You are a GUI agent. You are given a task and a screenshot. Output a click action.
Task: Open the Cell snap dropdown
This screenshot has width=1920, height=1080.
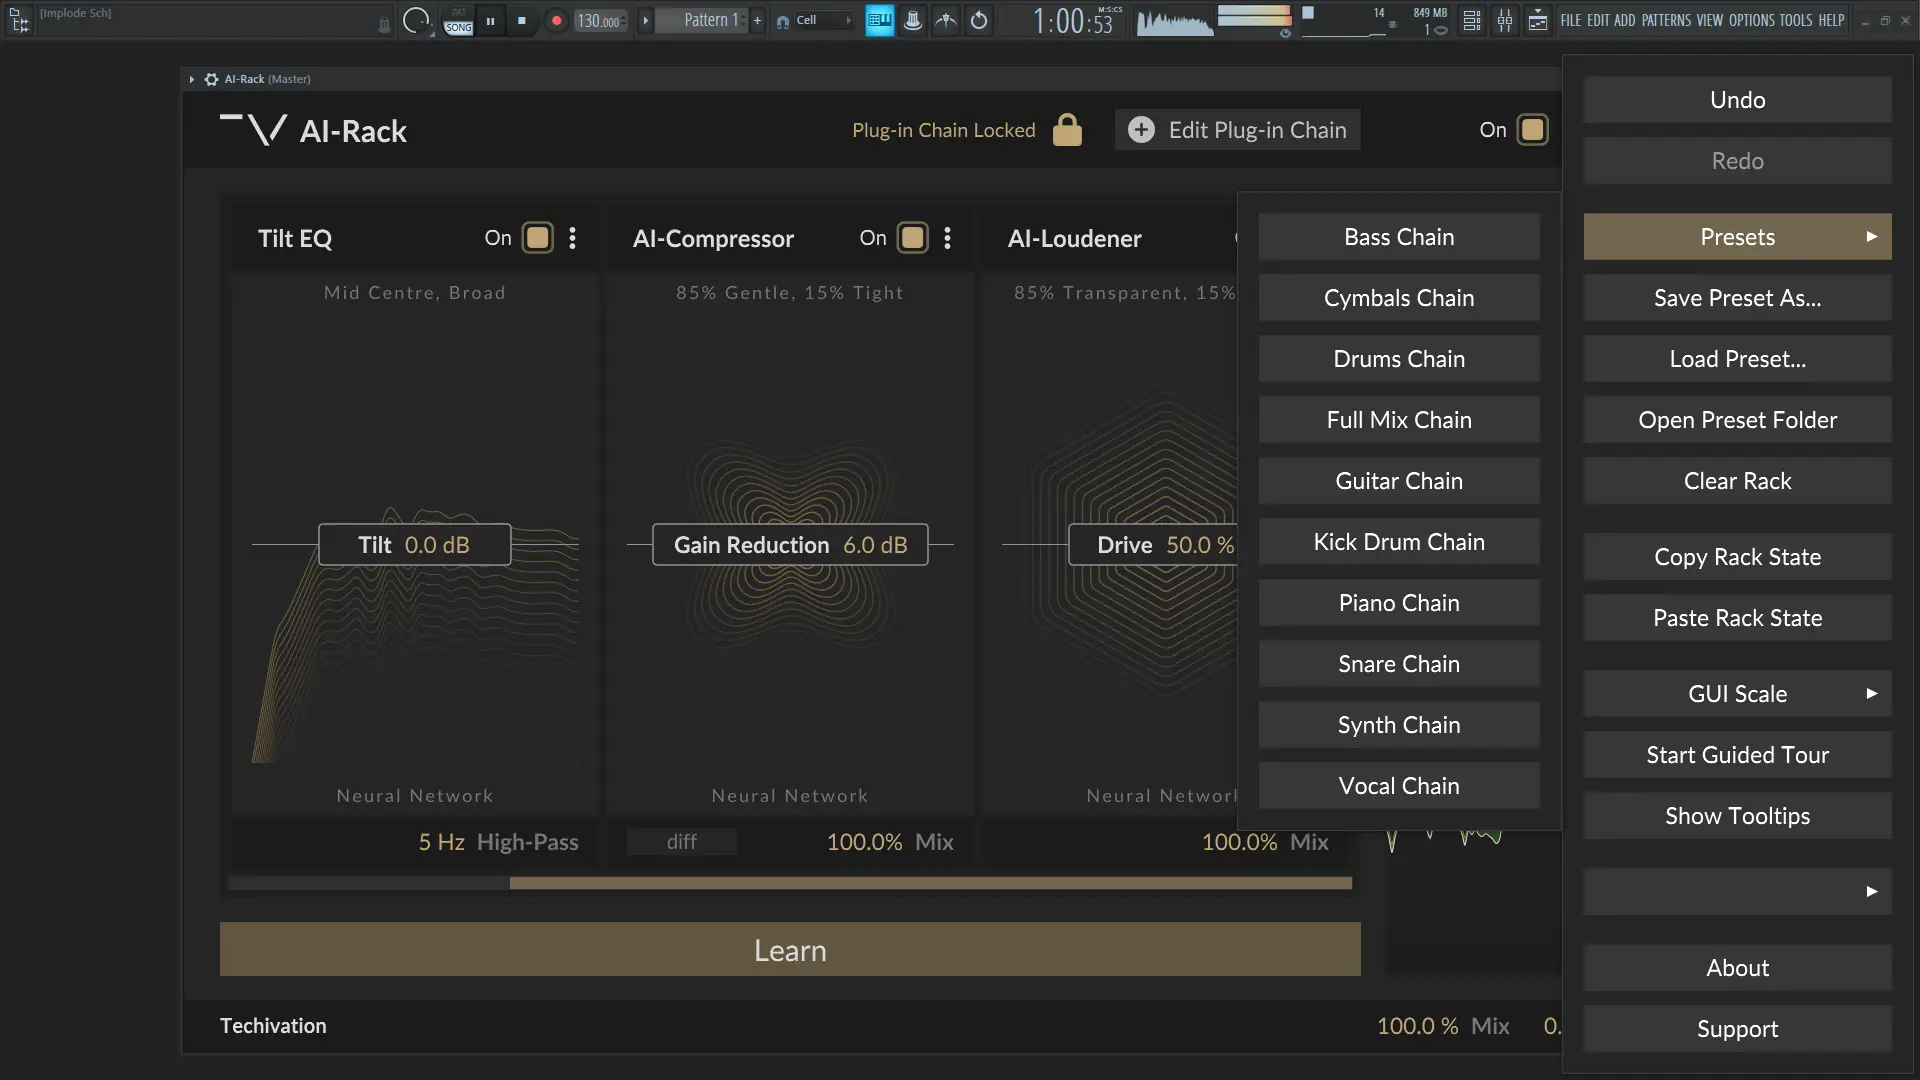[820, 20]
